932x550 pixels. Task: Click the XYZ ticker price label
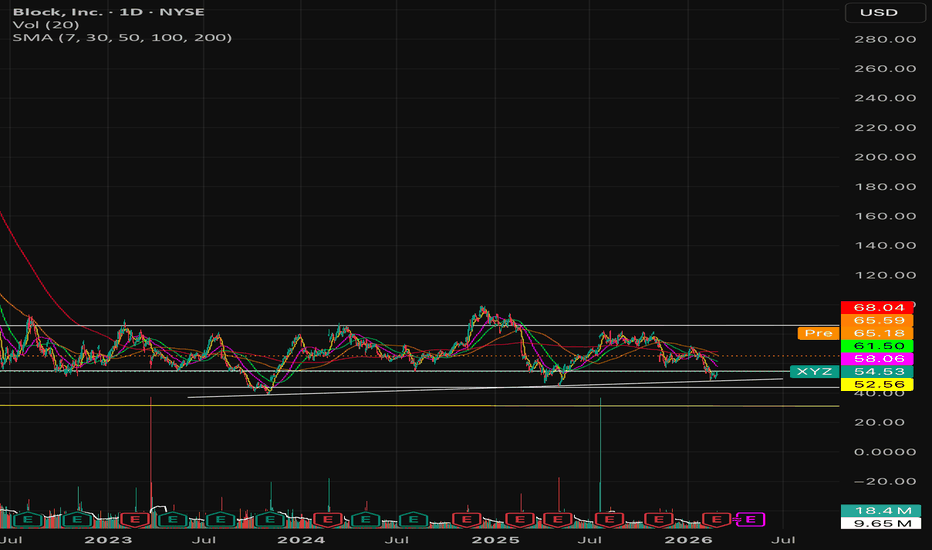[x=814, y=372]
